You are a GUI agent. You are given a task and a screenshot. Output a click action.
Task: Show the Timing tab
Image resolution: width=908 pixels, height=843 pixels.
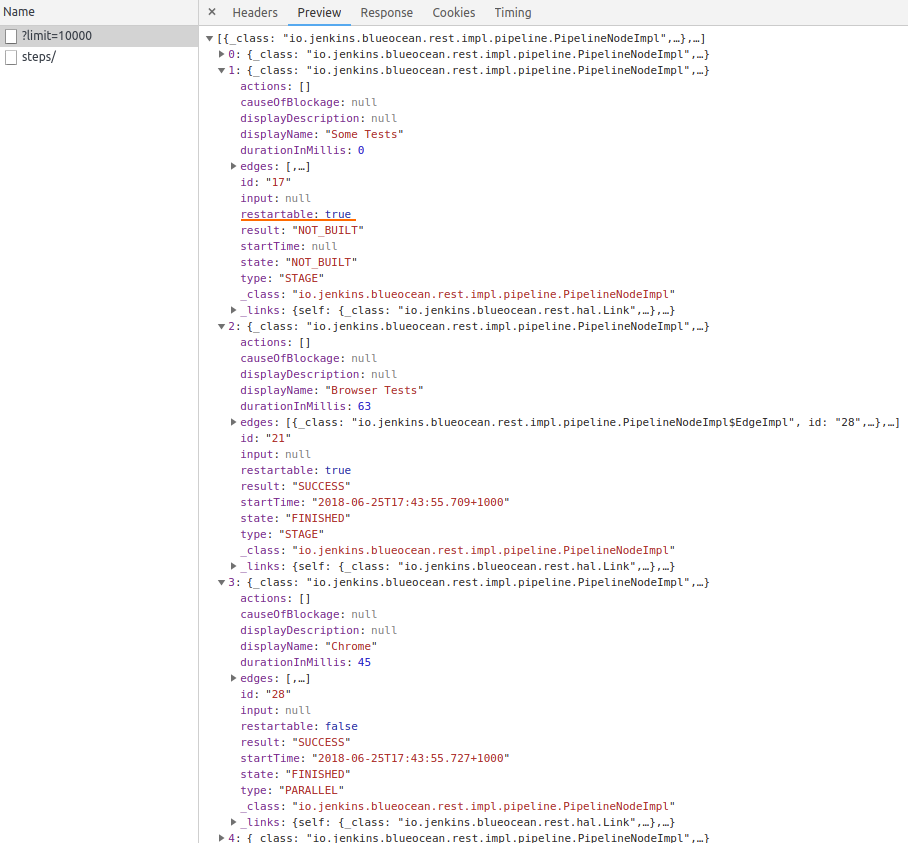(512, 13)
